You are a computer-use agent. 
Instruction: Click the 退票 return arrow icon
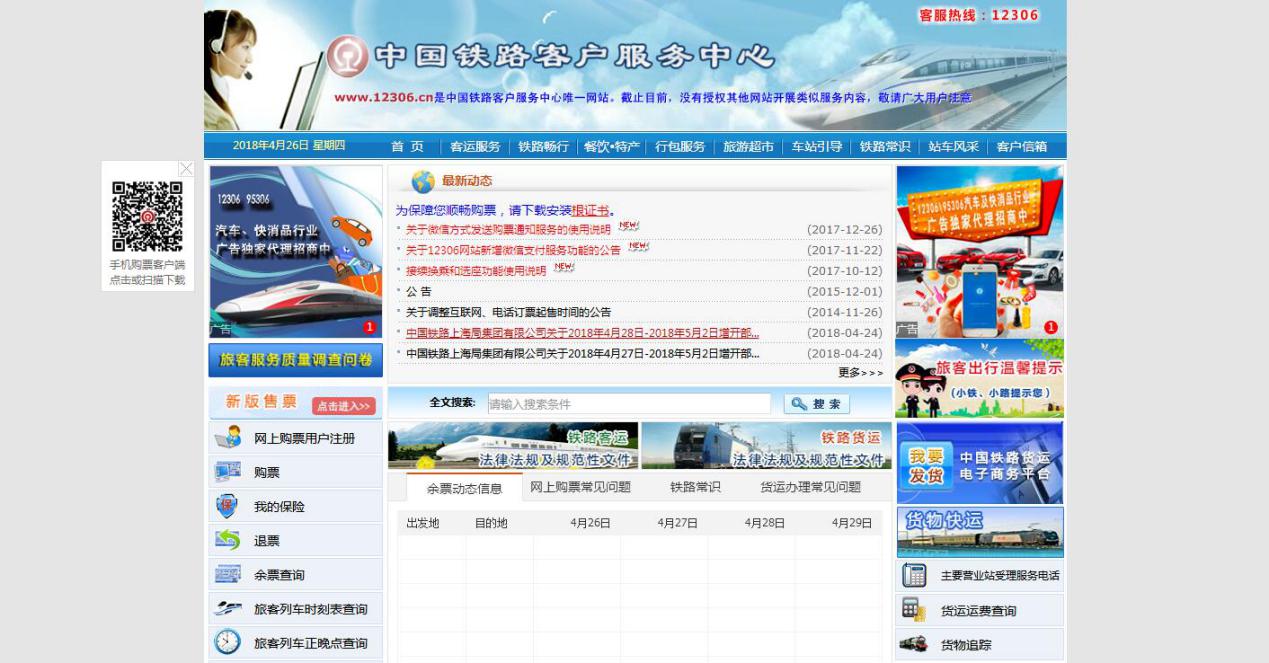click(x=228, y=540)
